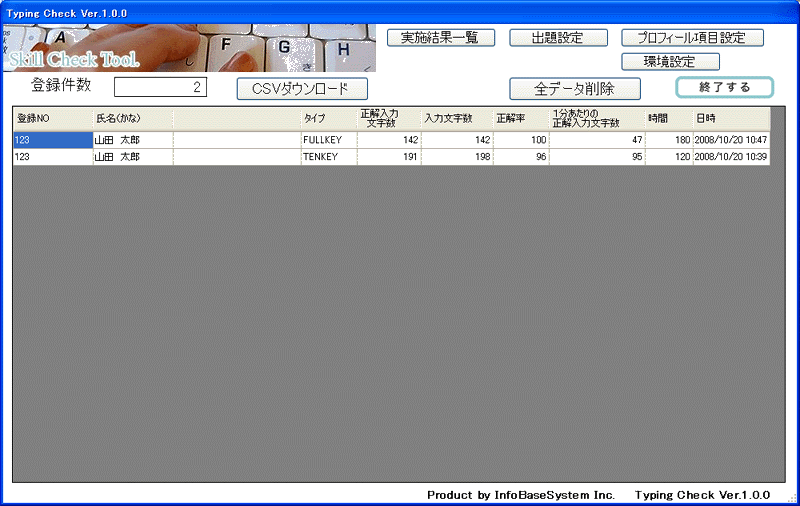Click the 登録件数 count field
Image resolution: width=800 pixels, height=506 pixels.
click(160, 87)
